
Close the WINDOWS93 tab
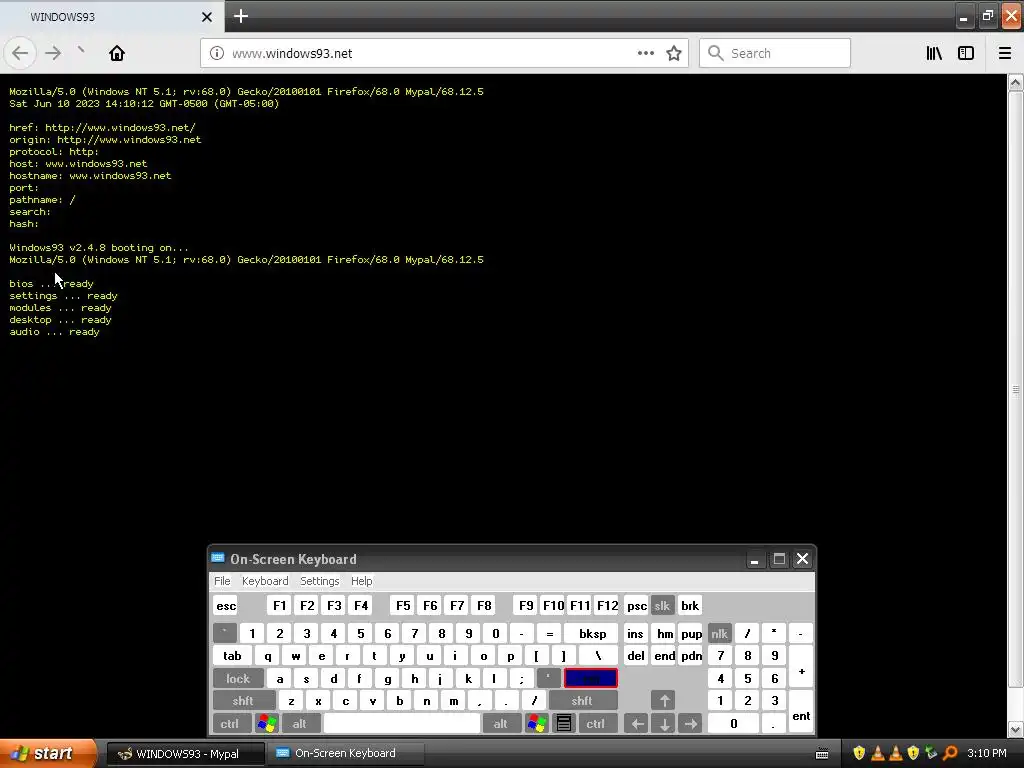click(x=206, y=17)
